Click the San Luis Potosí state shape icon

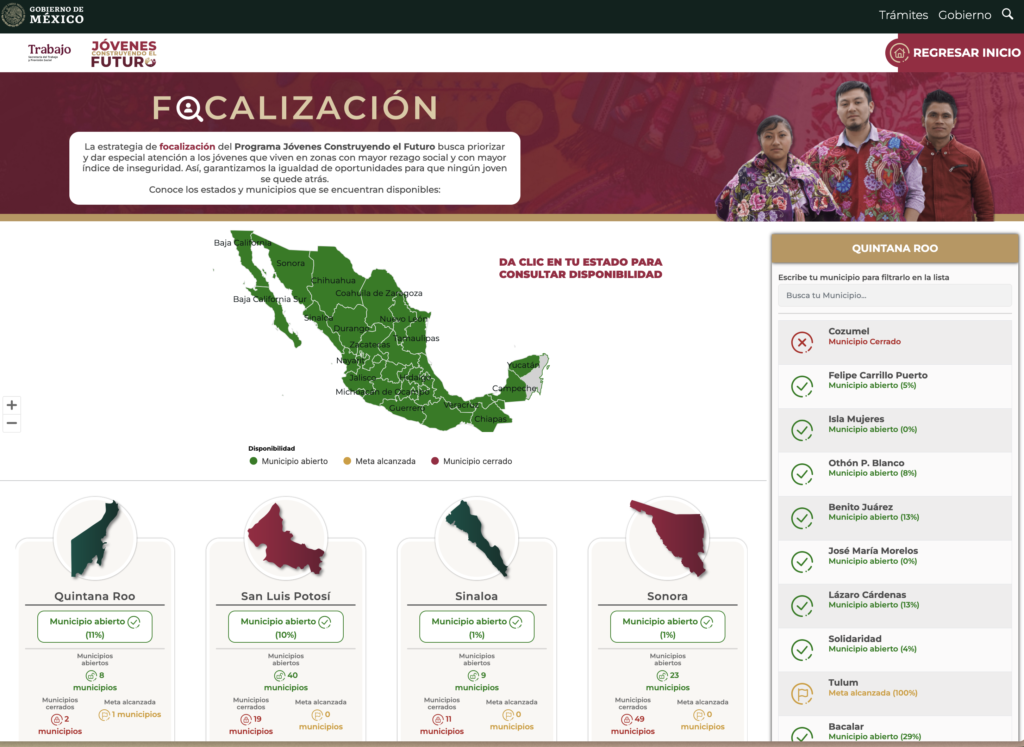point(286,538)
